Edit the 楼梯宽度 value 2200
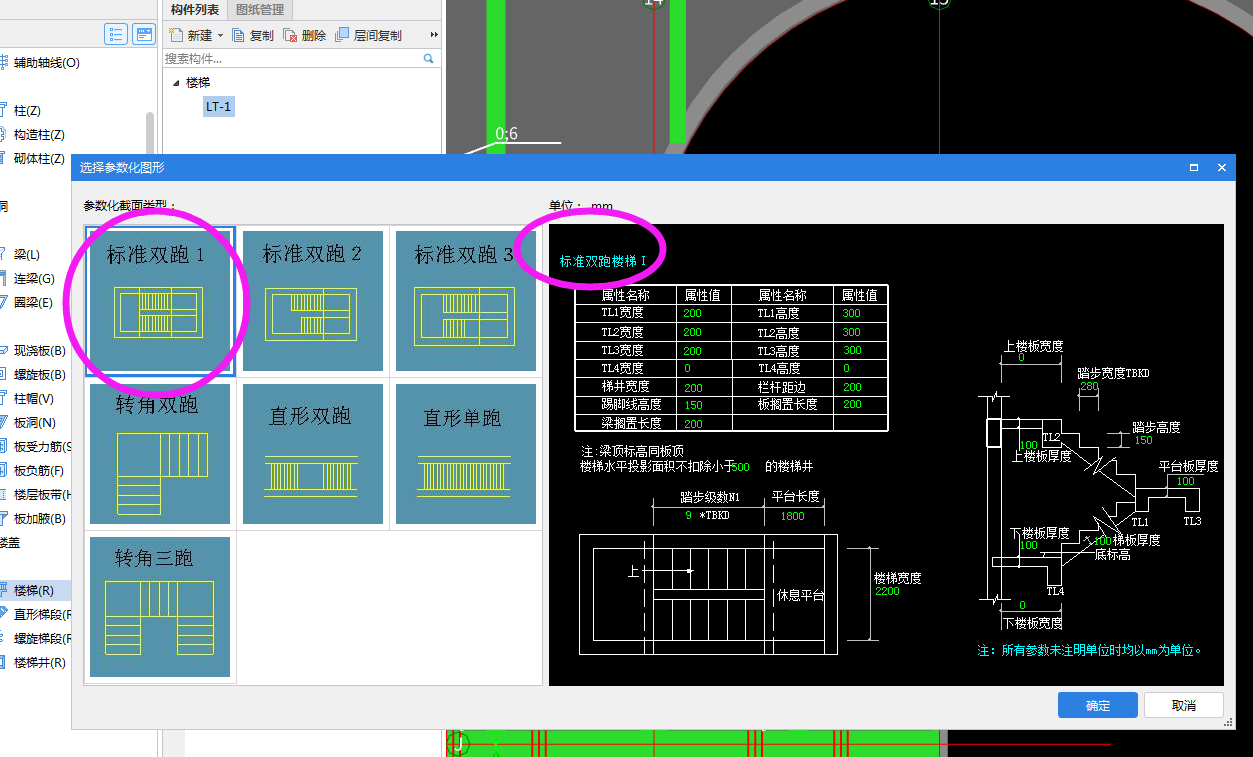 [886, 591]
